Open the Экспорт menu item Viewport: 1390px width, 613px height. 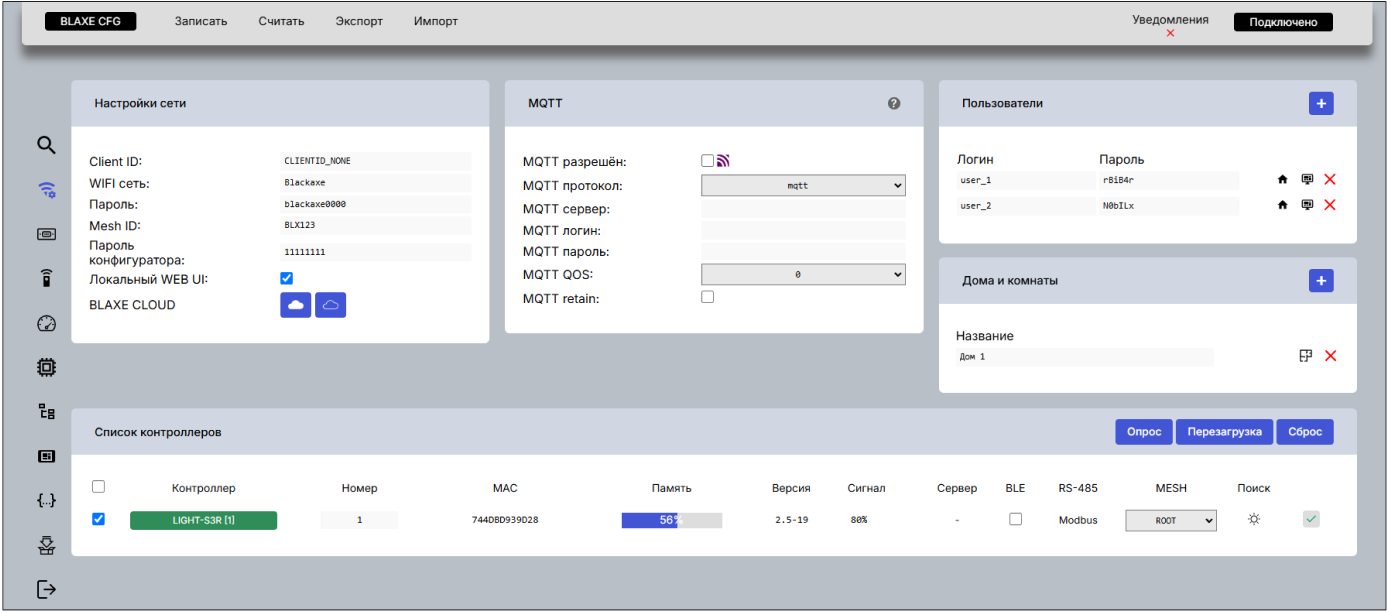click(359, 21)
